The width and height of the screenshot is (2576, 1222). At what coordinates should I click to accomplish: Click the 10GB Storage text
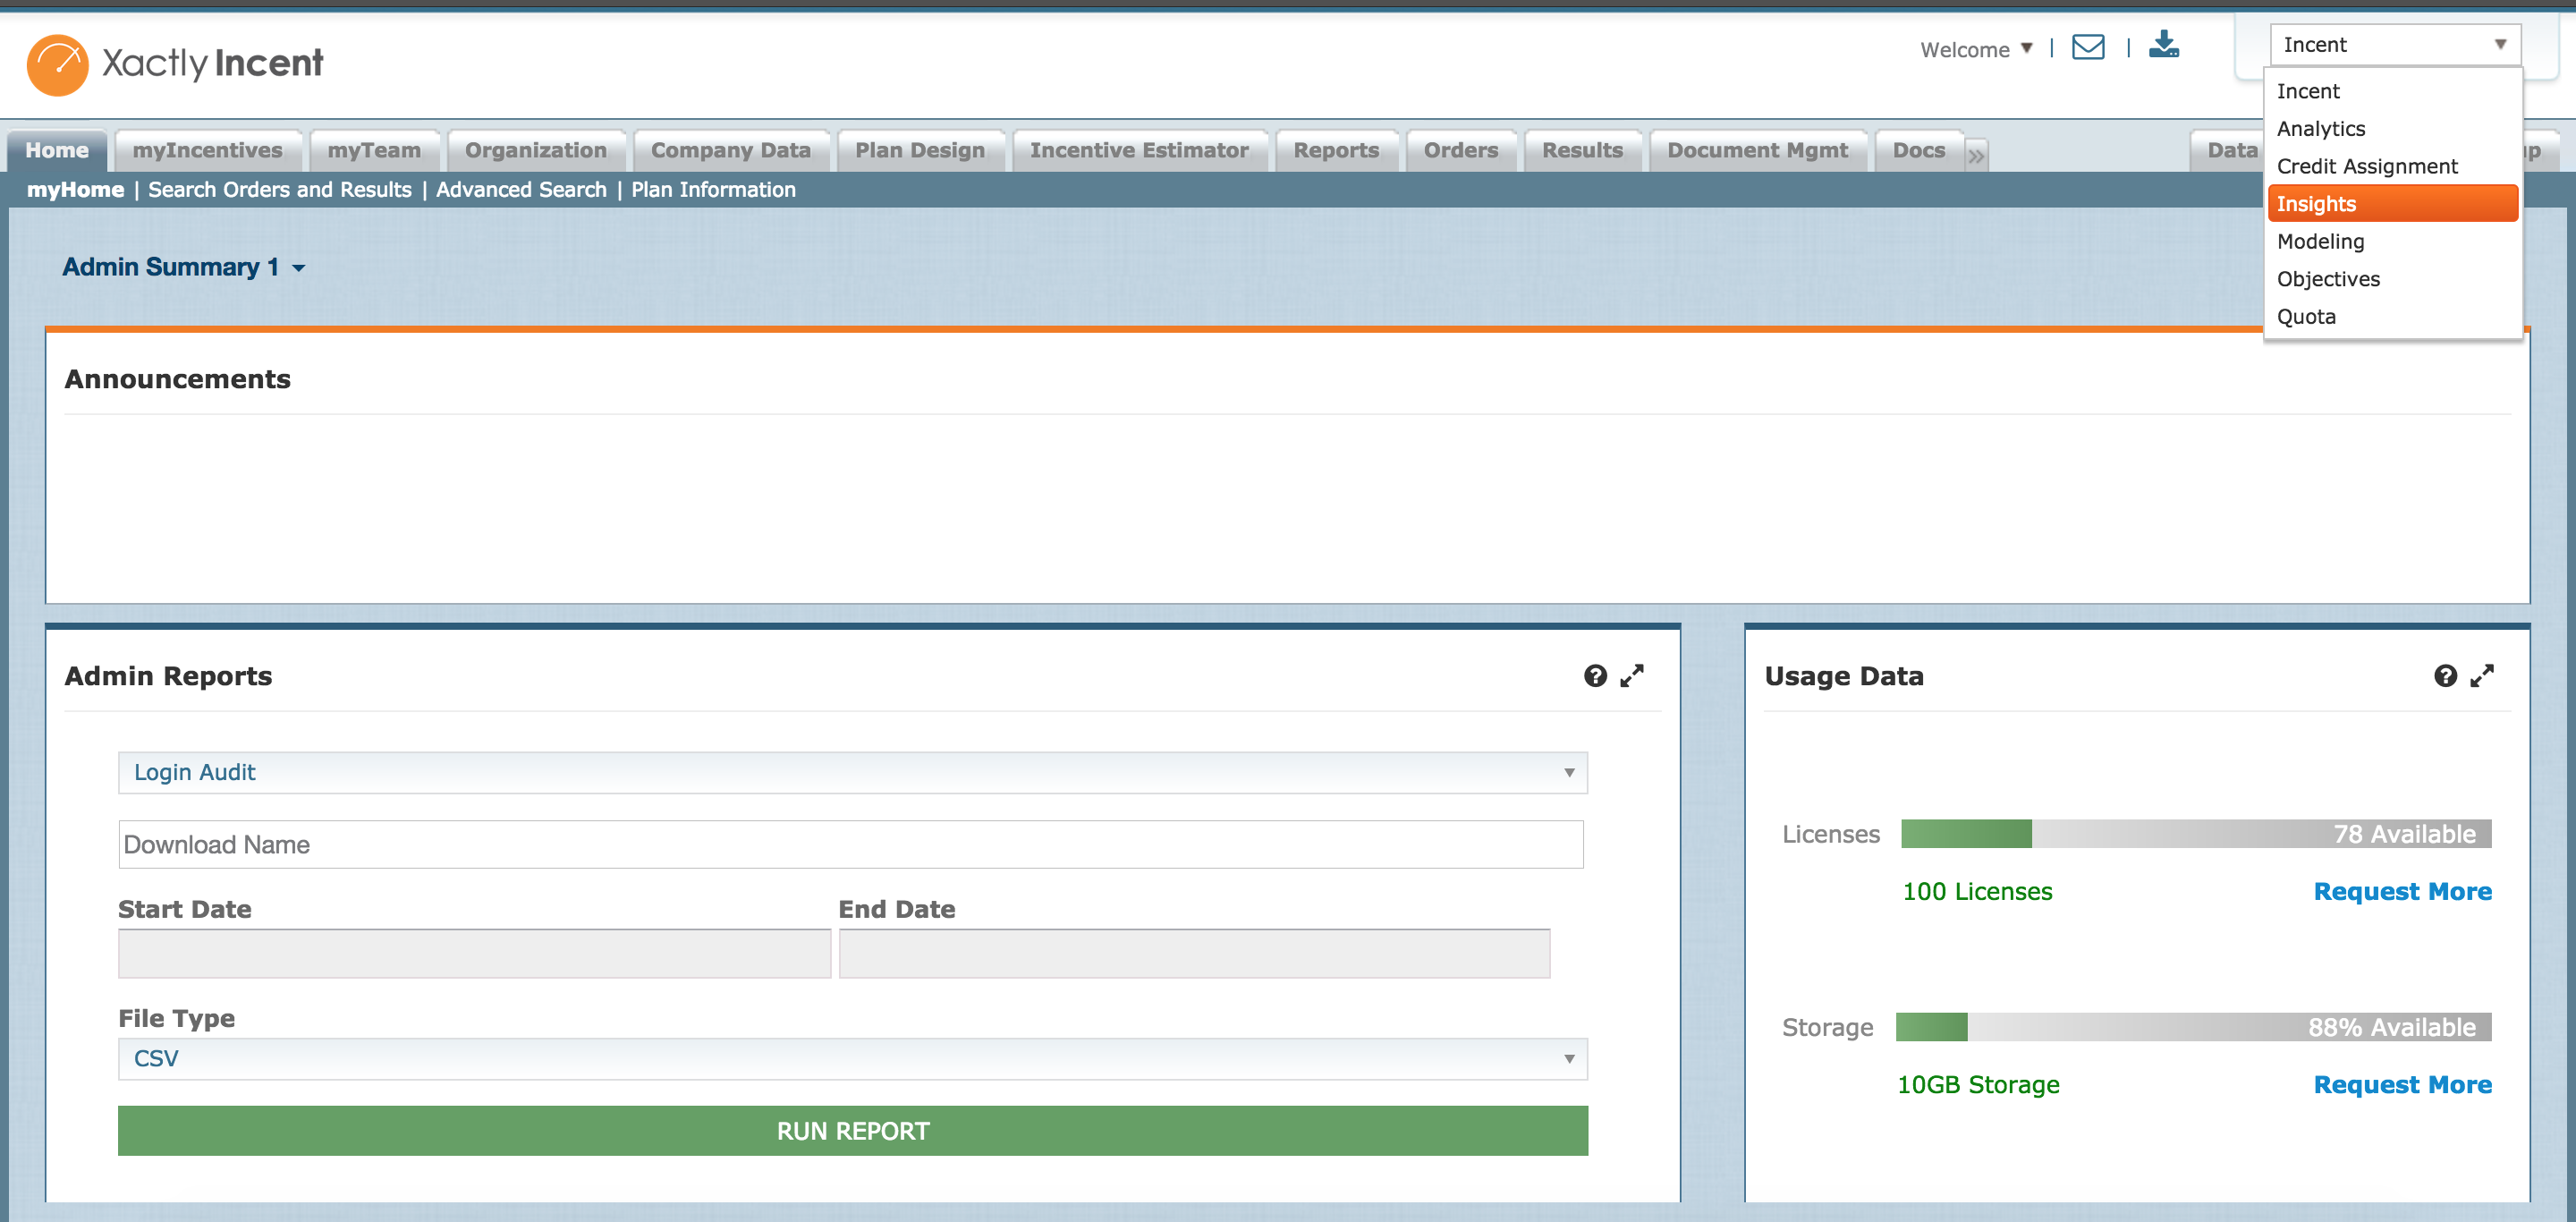[x=1978, y=1085]
